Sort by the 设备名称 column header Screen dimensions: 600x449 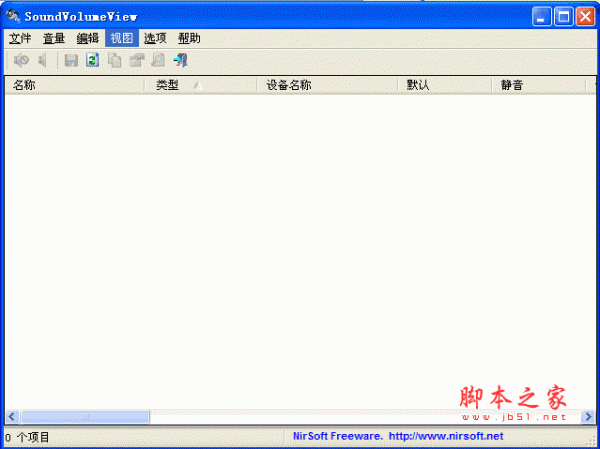click(x=327, y=85)
